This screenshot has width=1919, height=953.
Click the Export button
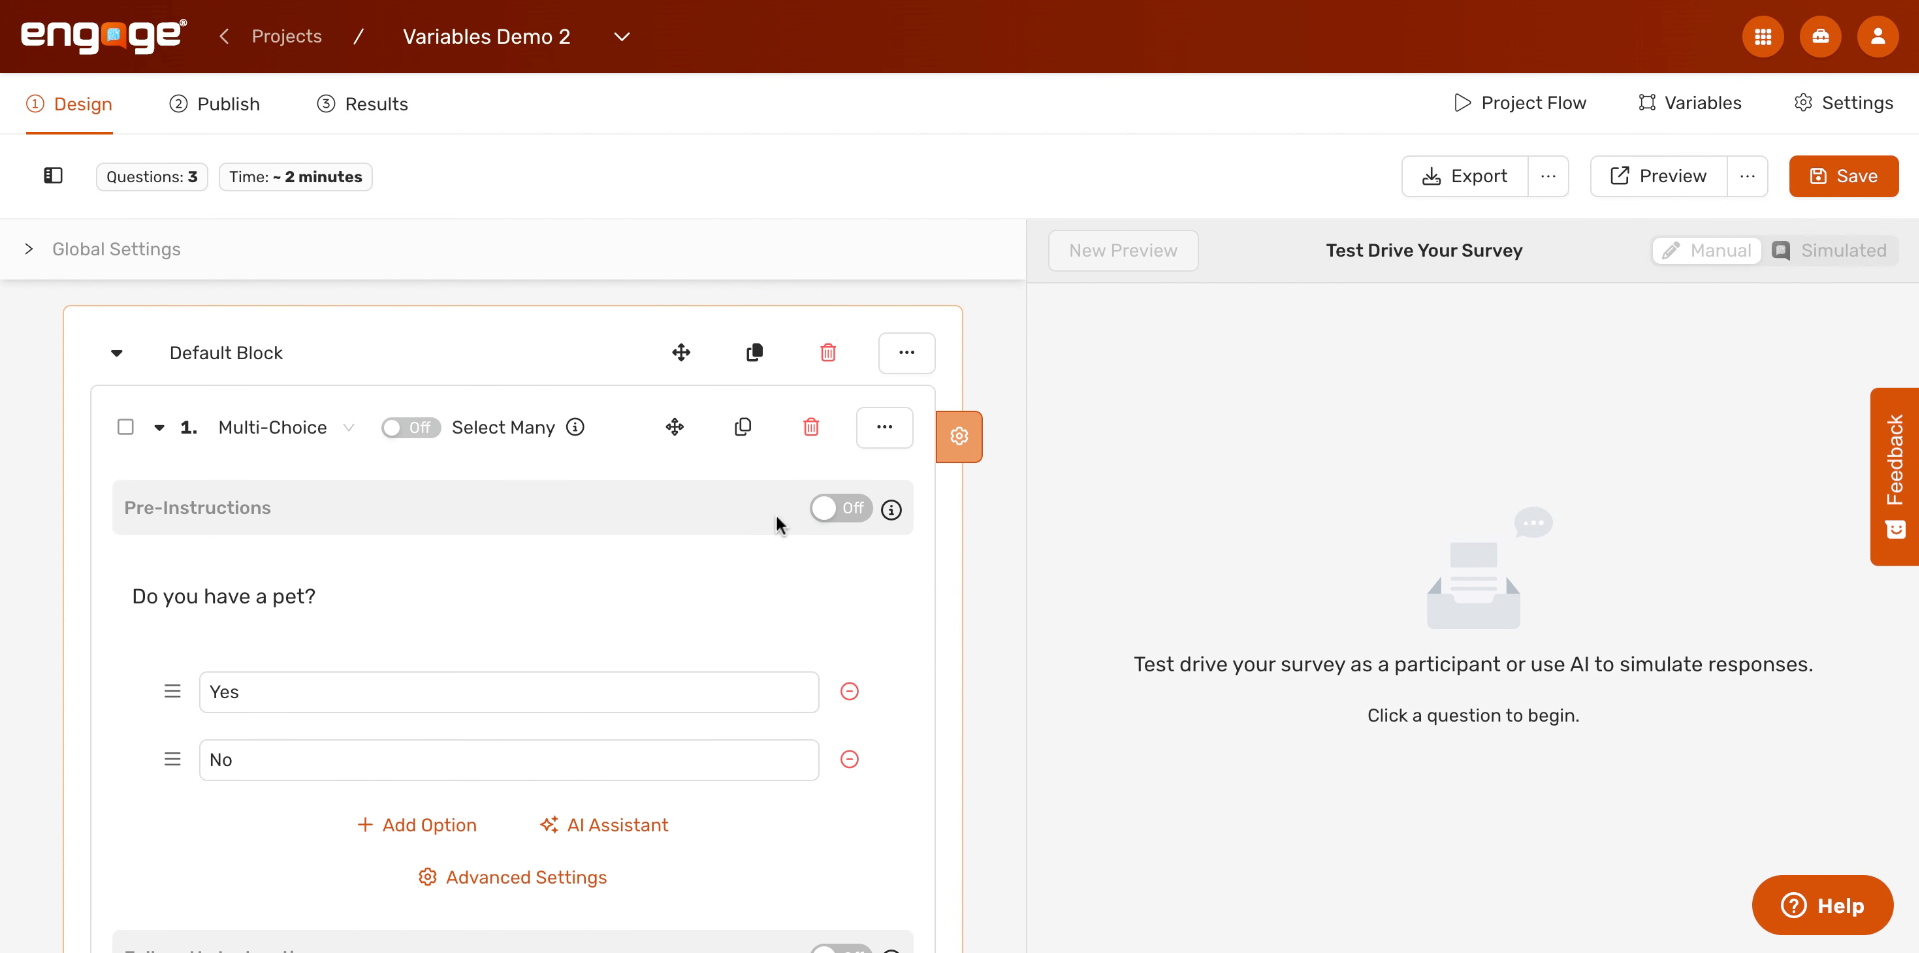tap(1464, 176)
